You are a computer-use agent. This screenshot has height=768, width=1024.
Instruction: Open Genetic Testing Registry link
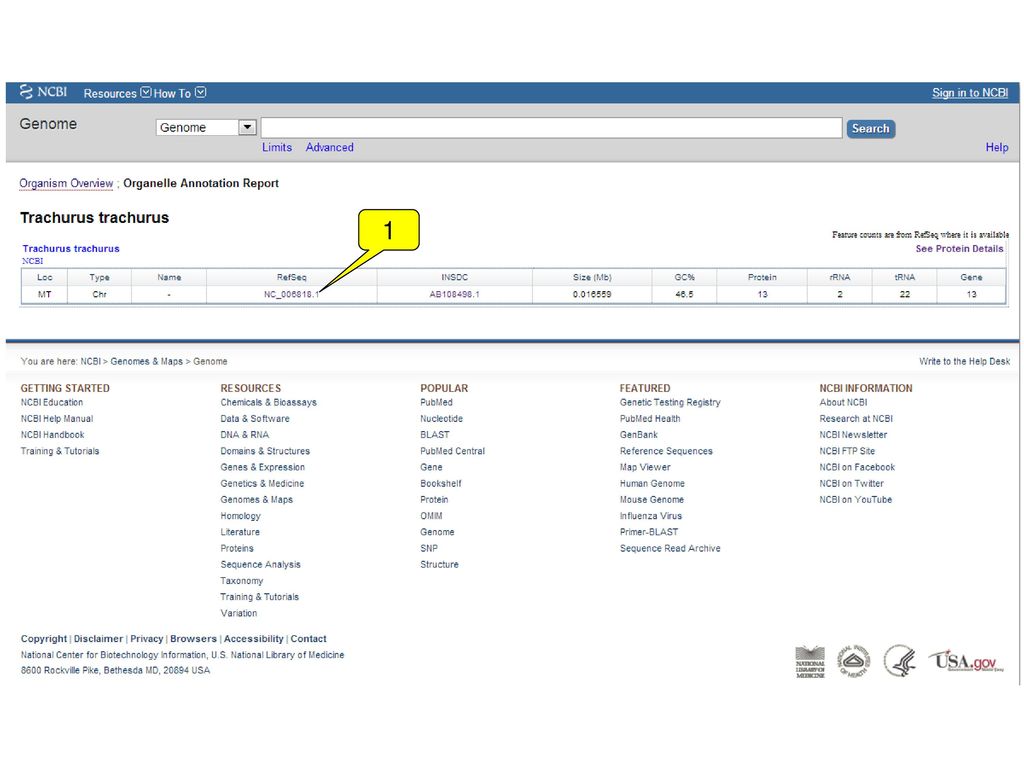tap(670, 402)
